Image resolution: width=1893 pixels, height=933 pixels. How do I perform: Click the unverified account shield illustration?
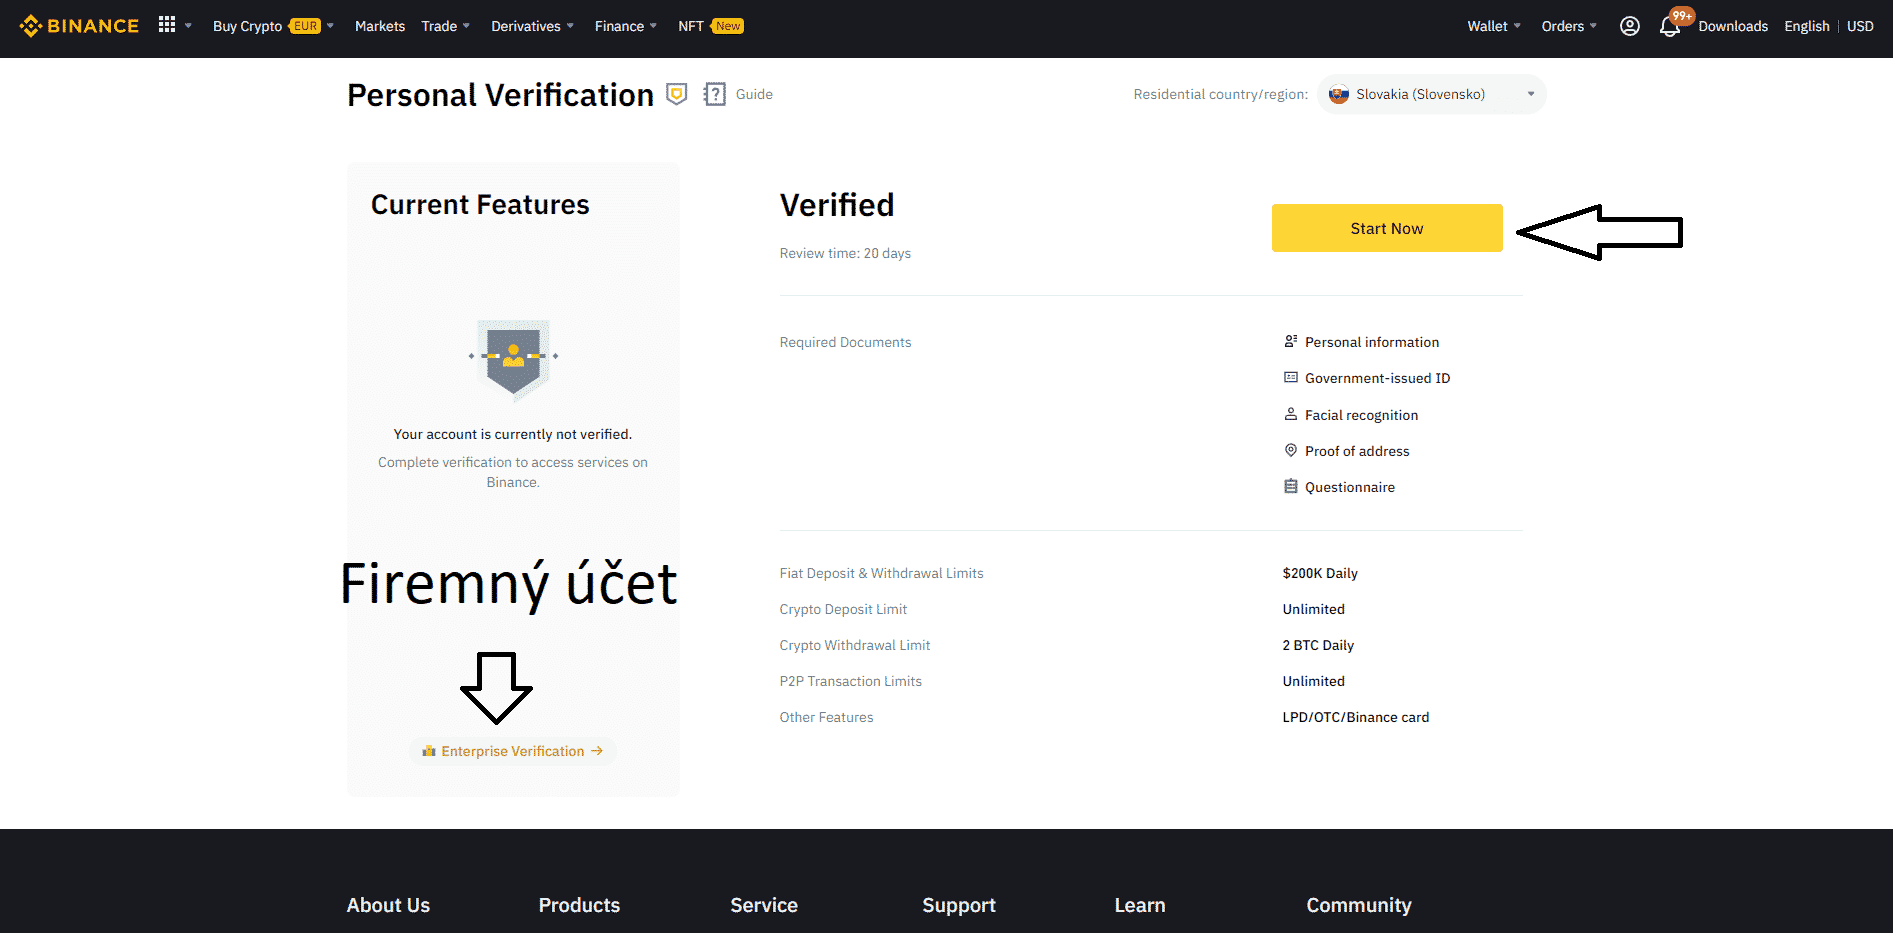(x=513, y=358)
